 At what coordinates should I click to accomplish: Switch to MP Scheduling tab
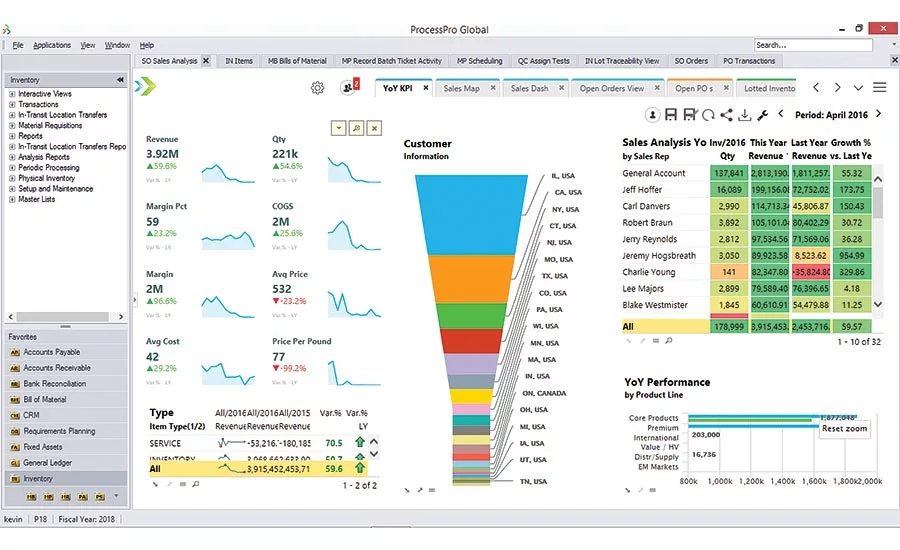pos(479,61)
